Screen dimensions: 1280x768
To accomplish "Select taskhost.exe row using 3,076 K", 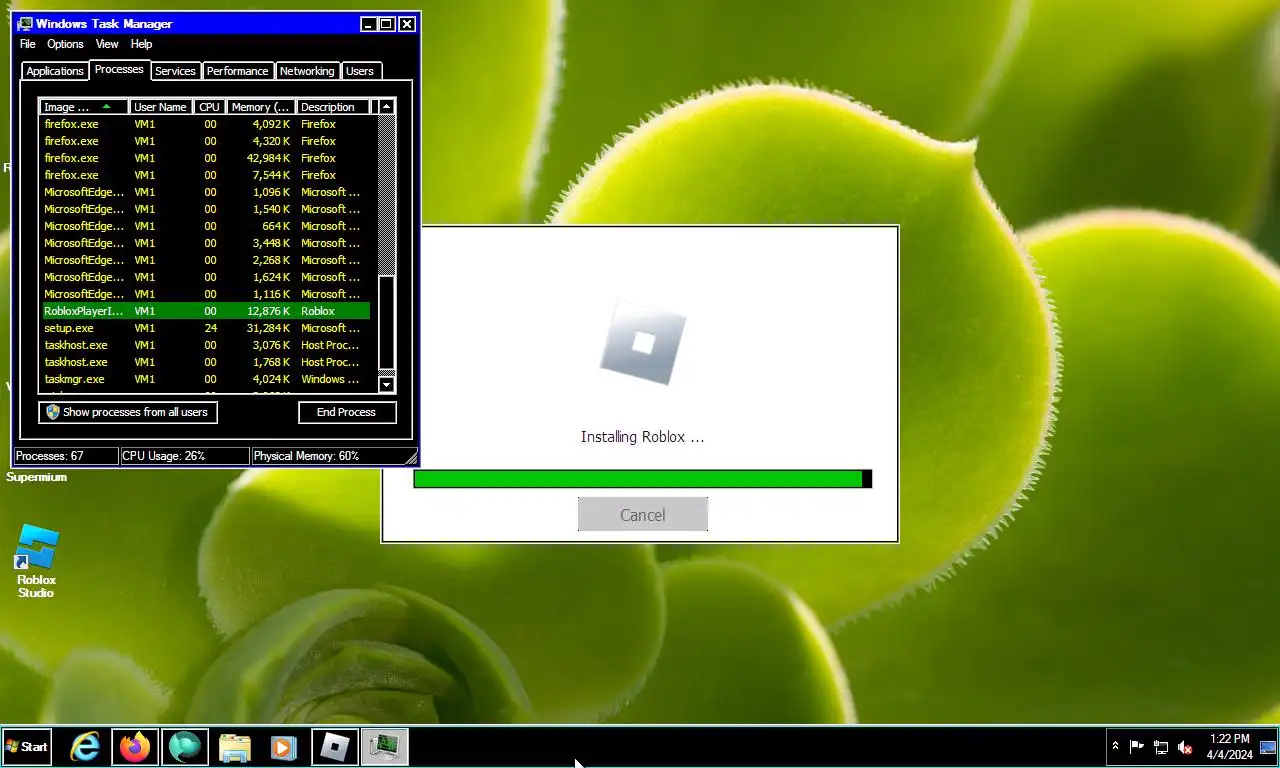I will point(205,345).
